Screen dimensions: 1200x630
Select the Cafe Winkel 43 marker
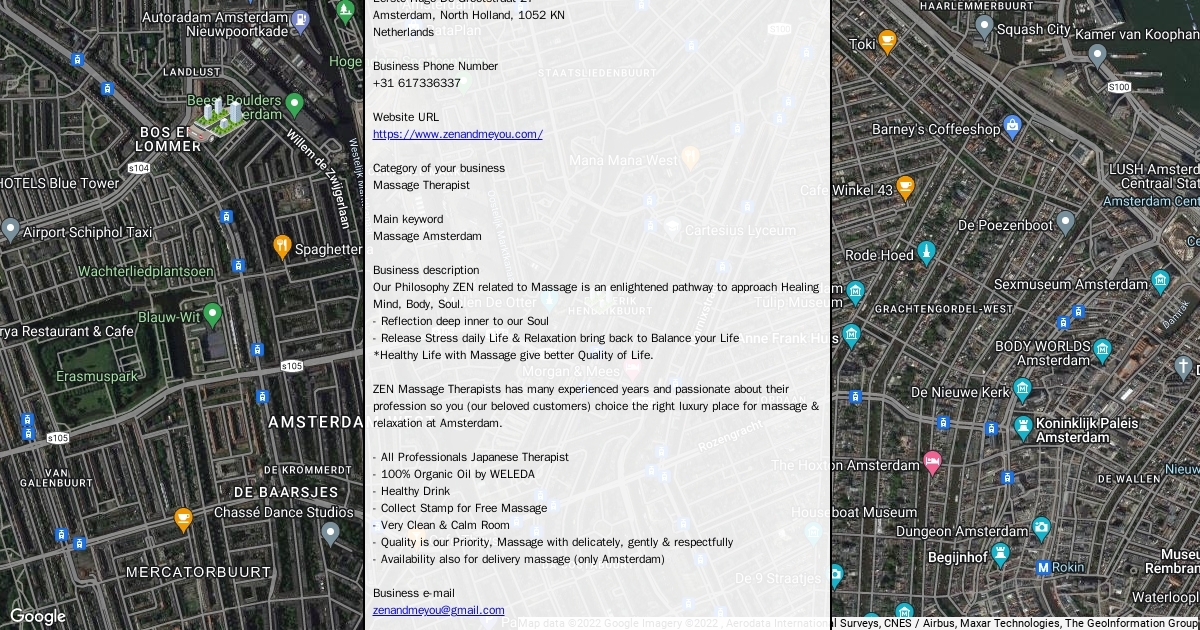(x=905, y=187)
